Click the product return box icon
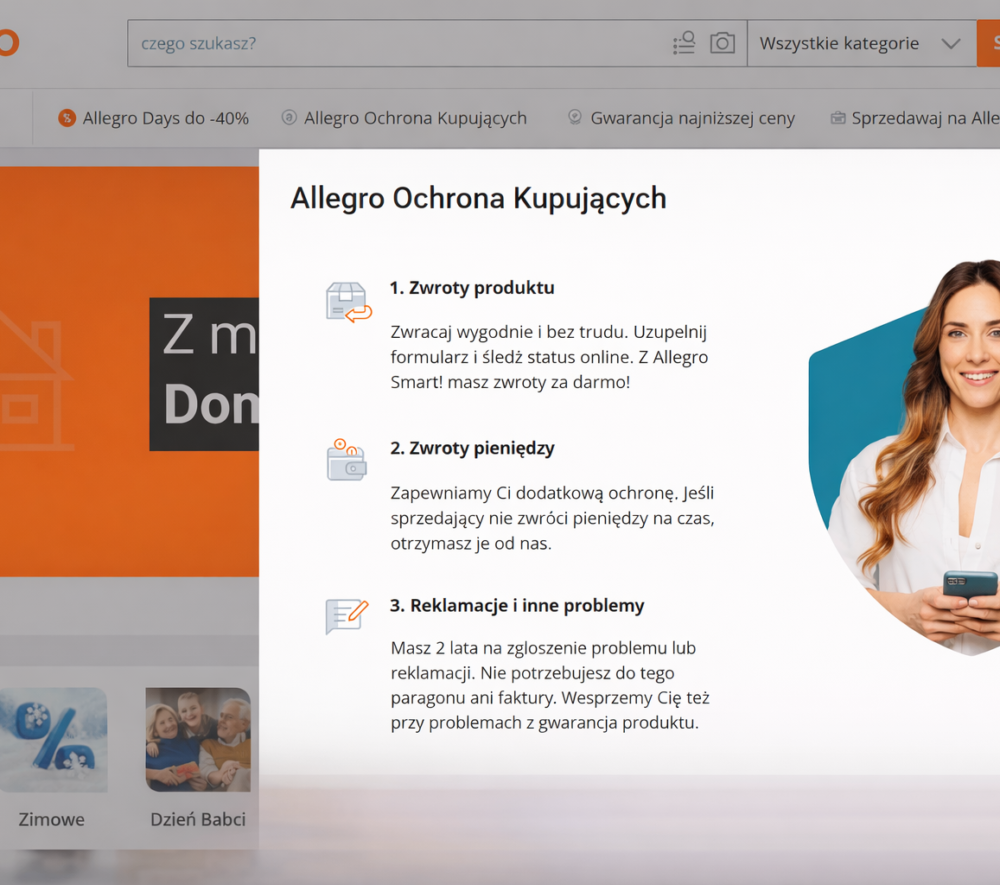This screenshot has height=885, width=1000. [344, 301]
